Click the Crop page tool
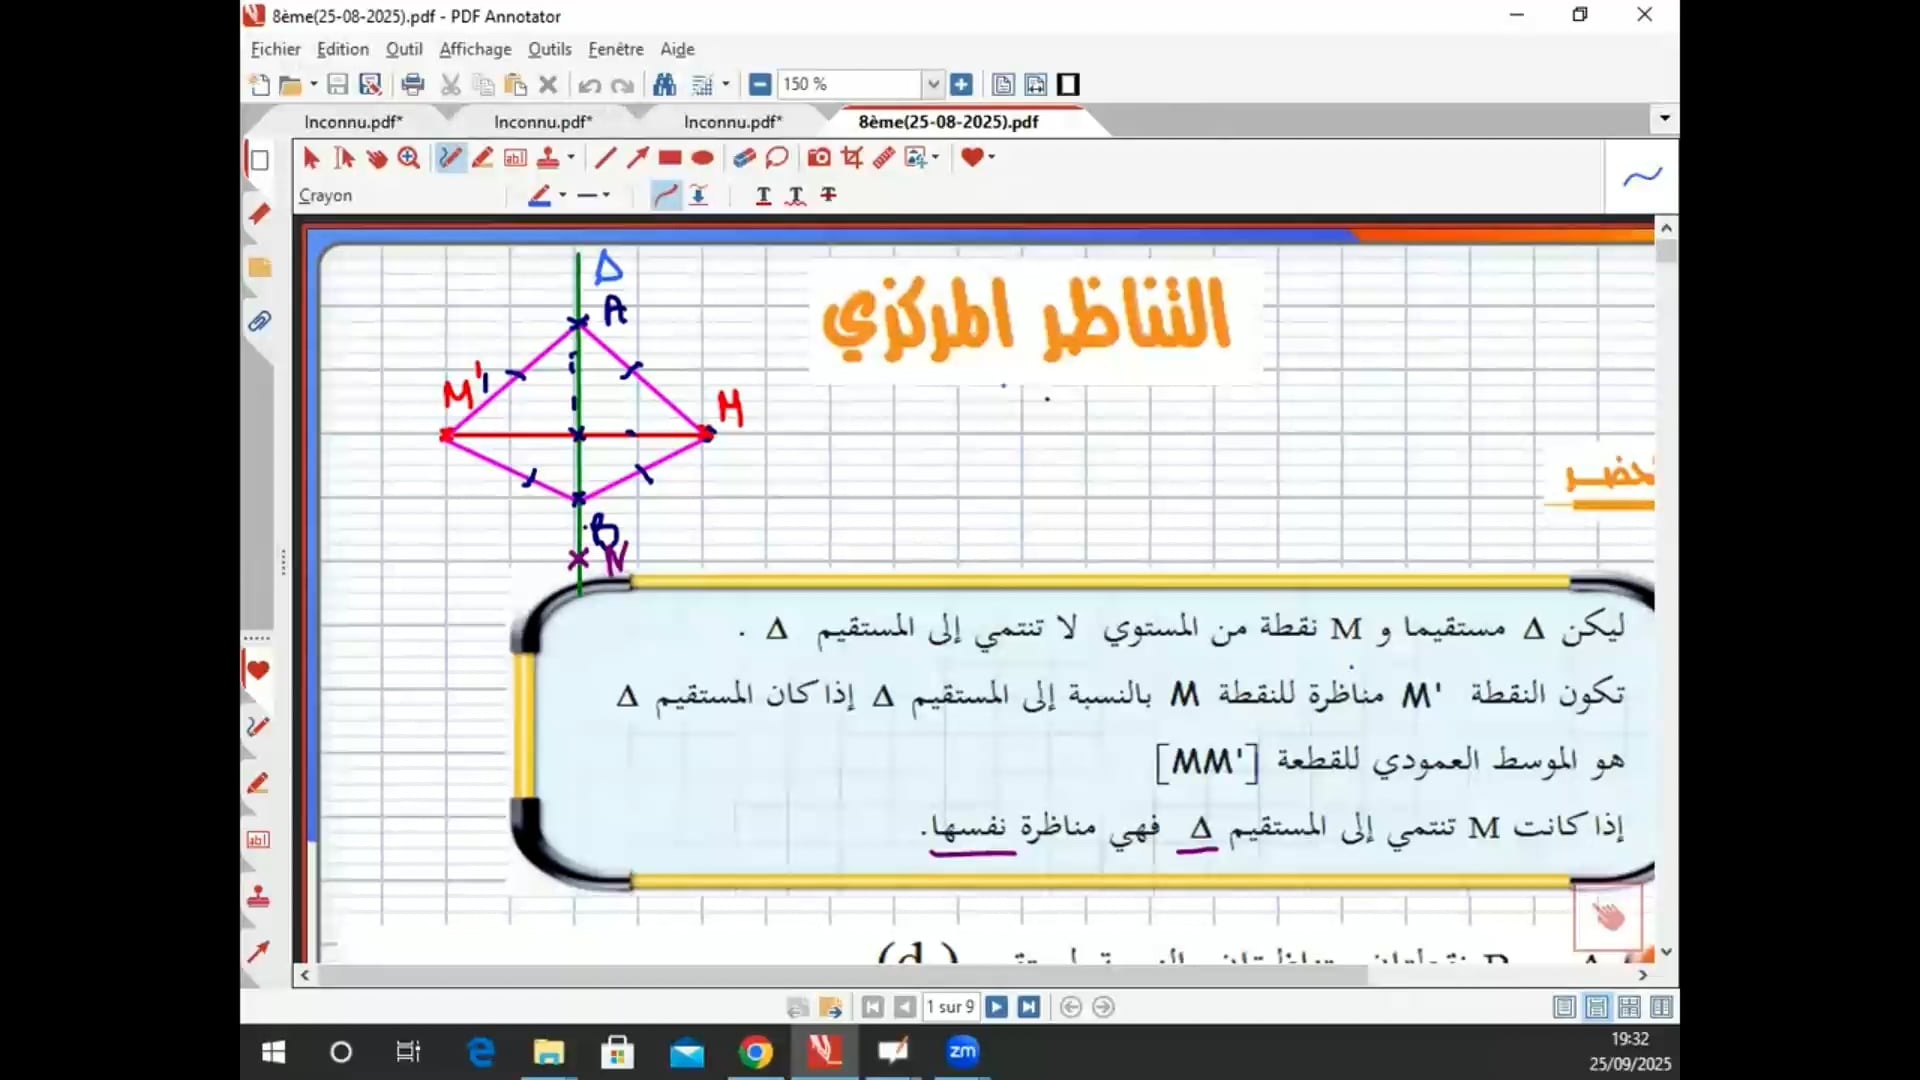Screen dimensions: 1920x1080 click(x=851, y=158)
